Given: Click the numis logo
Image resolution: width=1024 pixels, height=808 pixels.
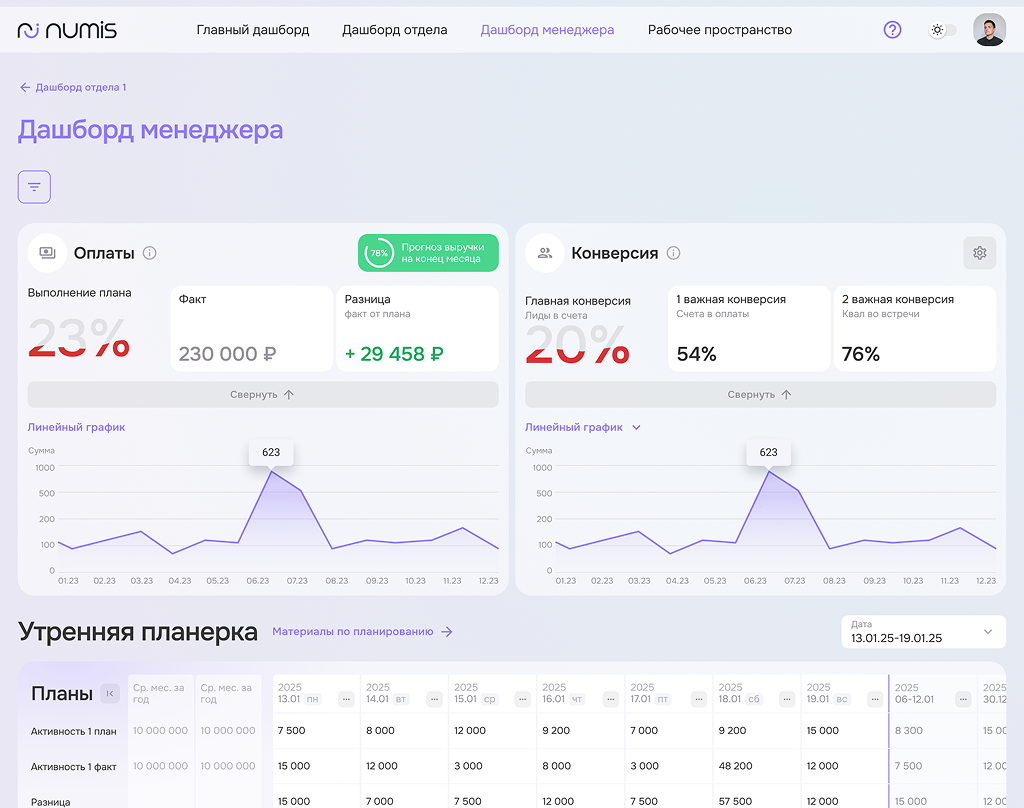Looking at the screenshot, I should click(67, 30).
